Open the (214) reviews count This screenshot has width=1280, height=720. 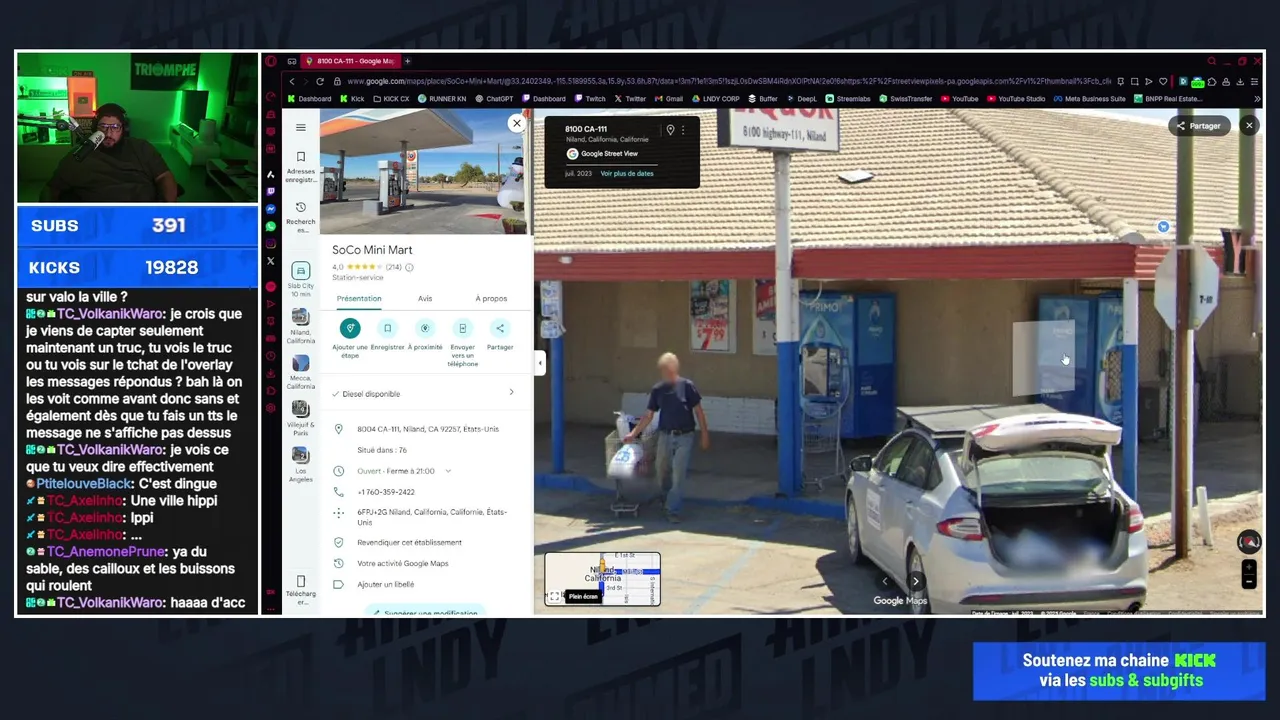(x=393, y=267)
